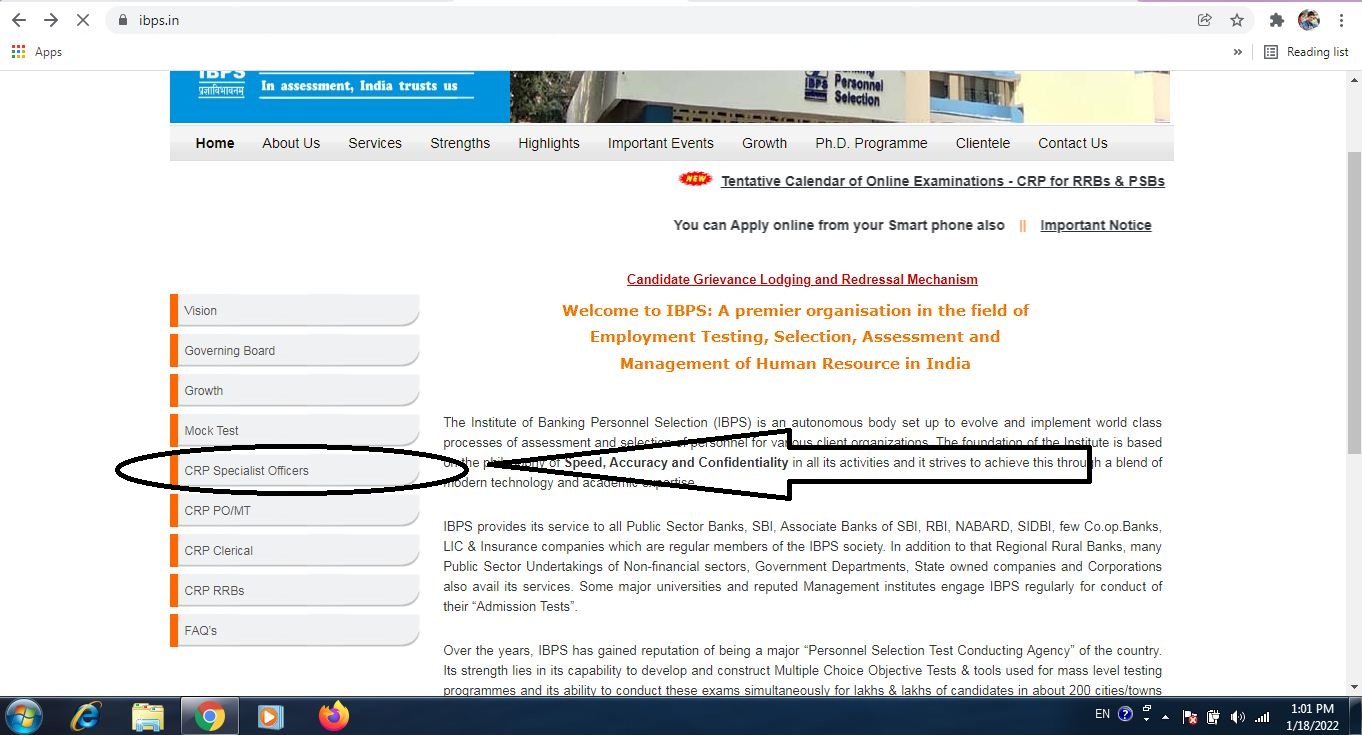Select Growth in left sidebar

pyautogui.click(x=294, y=390)
